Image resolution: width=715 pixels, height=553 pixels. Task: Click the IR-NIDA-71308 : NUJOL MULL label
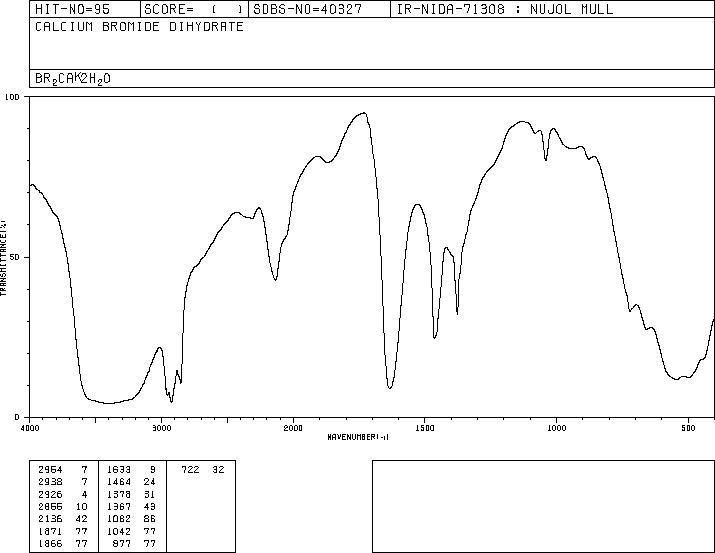point(505,9)
